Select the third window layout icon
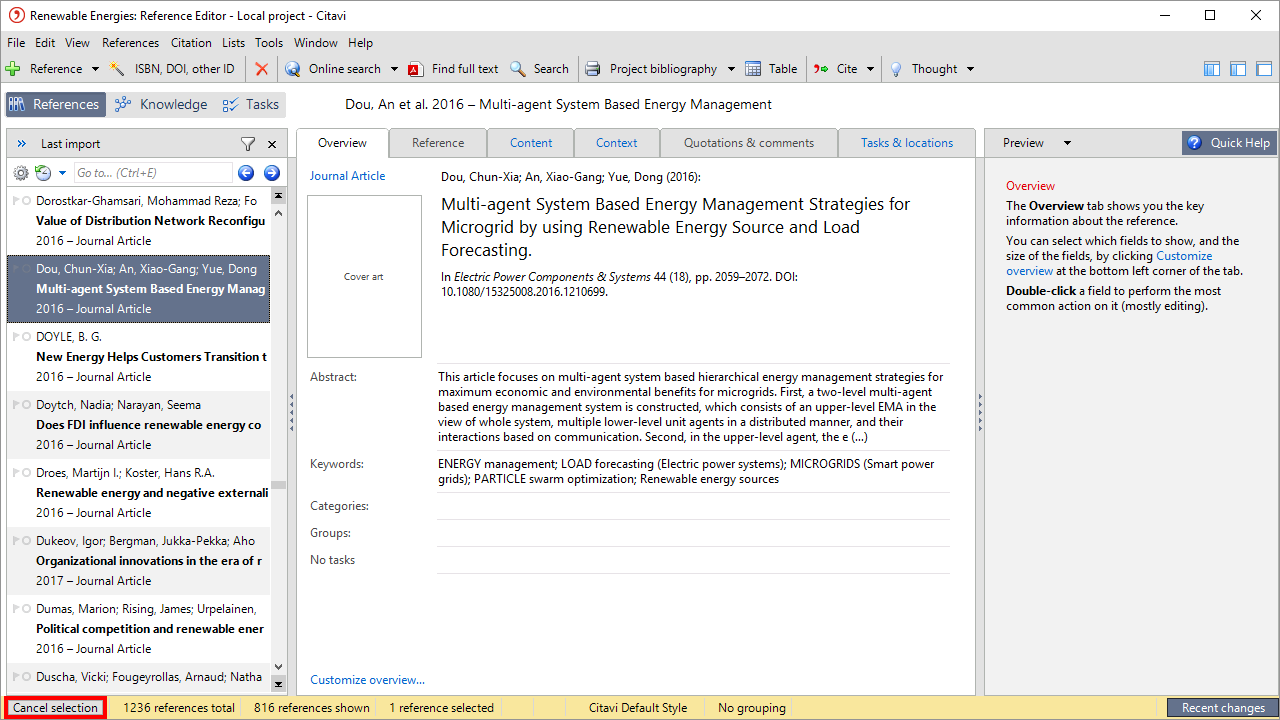 click(1264, 69)
